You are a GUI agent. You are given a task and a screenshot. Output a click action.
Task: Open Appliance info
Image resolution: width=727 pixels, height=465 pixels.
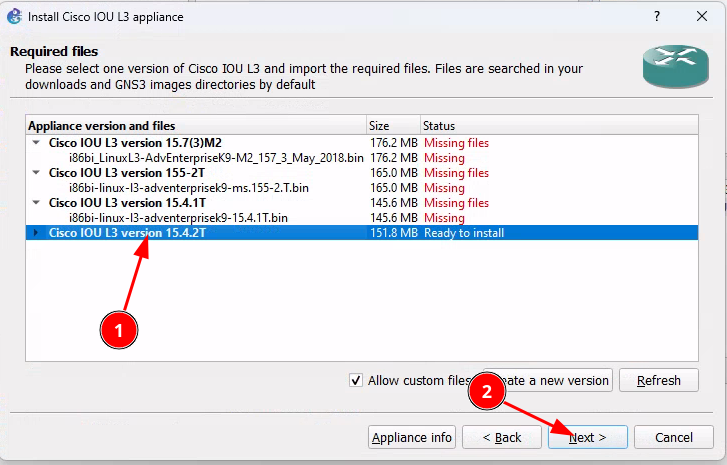pos(412,437)
